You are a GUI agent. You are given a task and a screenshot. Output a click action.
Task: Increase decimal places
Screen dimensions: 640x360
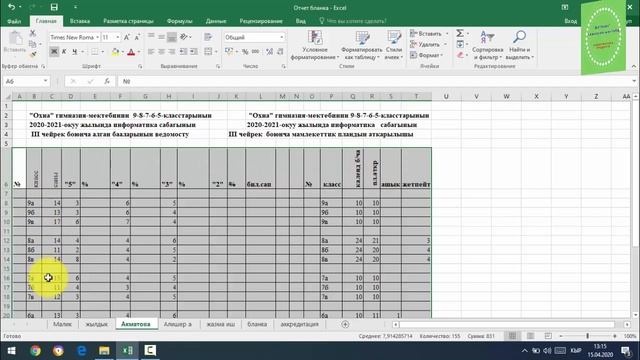[x=269, y=52]
